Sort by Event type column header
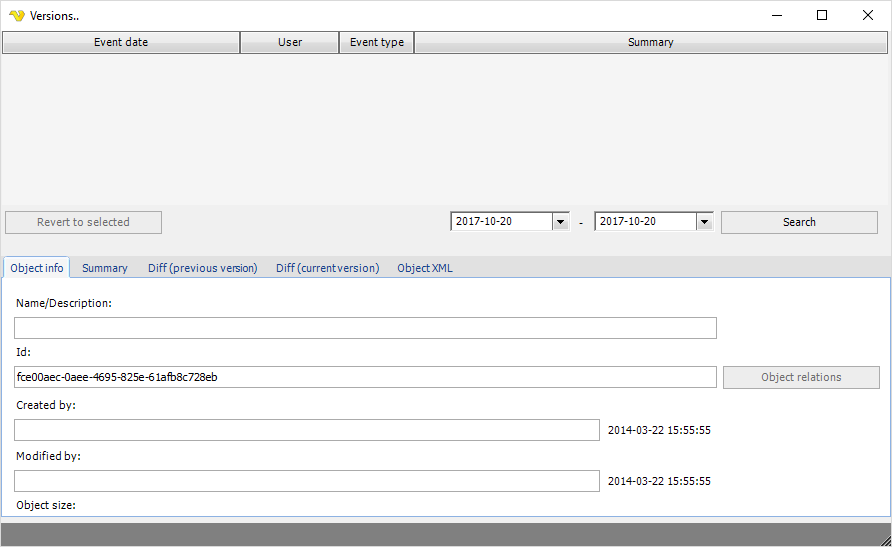This screenshot has width=892, height=547. point(377,42)
